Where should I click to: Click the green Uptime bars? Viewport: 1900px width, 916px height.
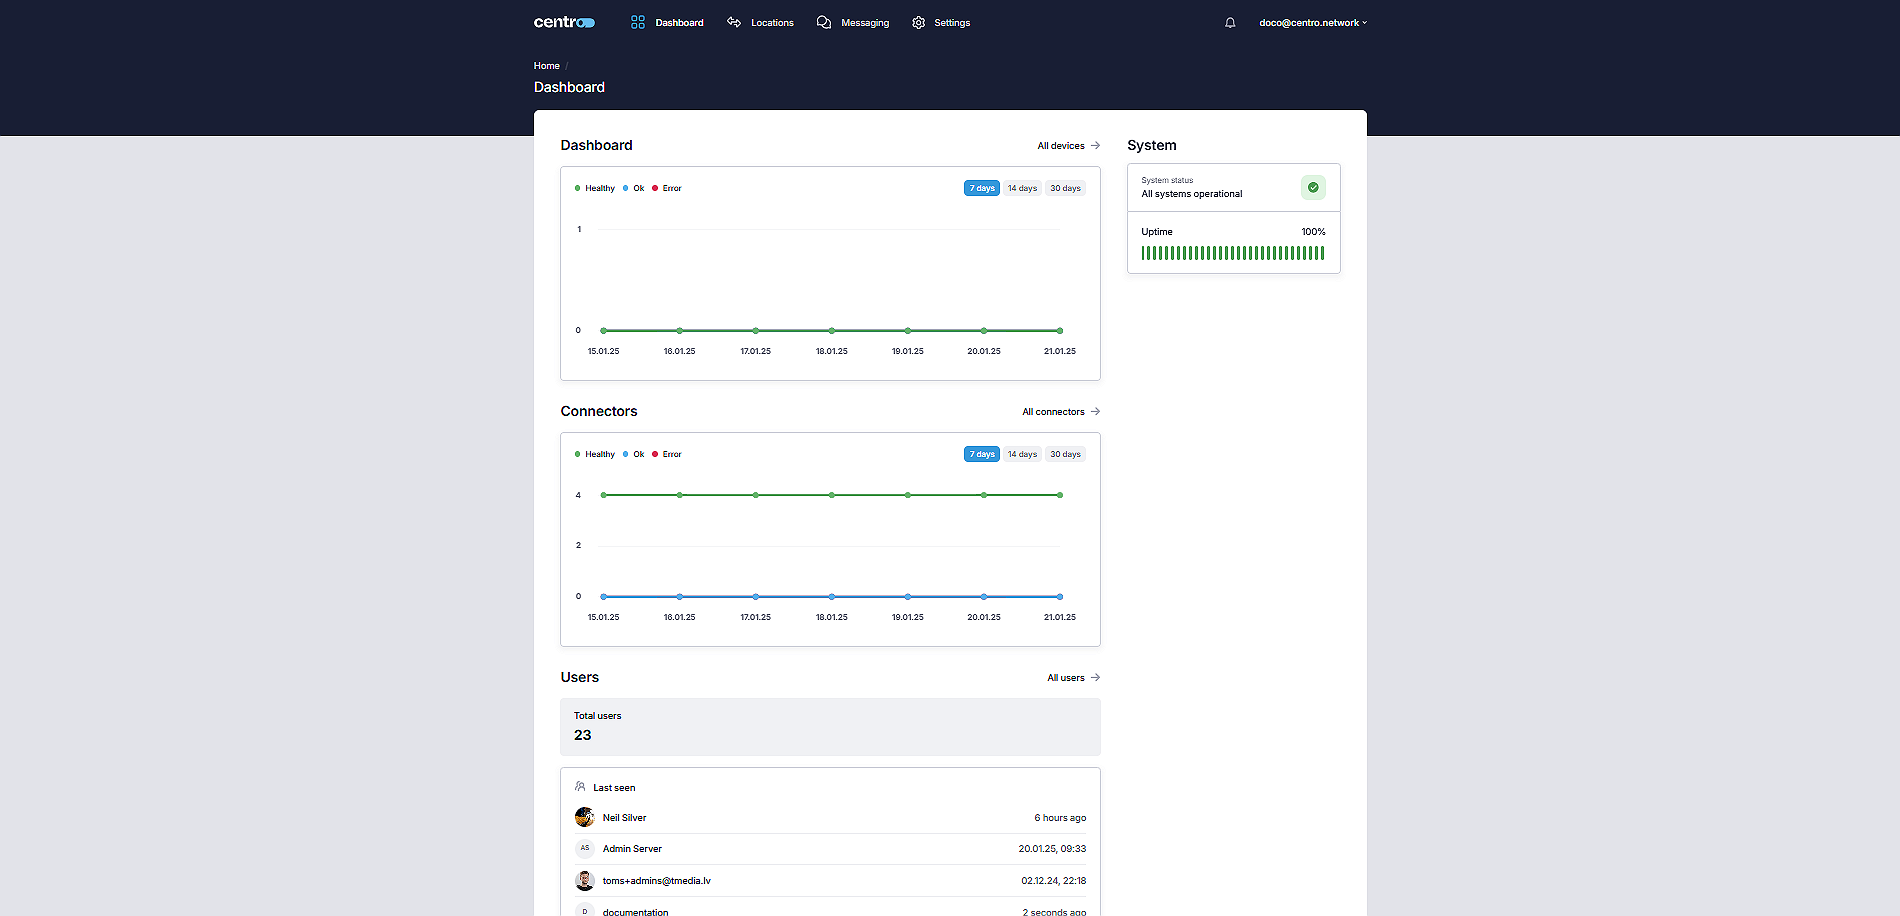[1233, 253]
